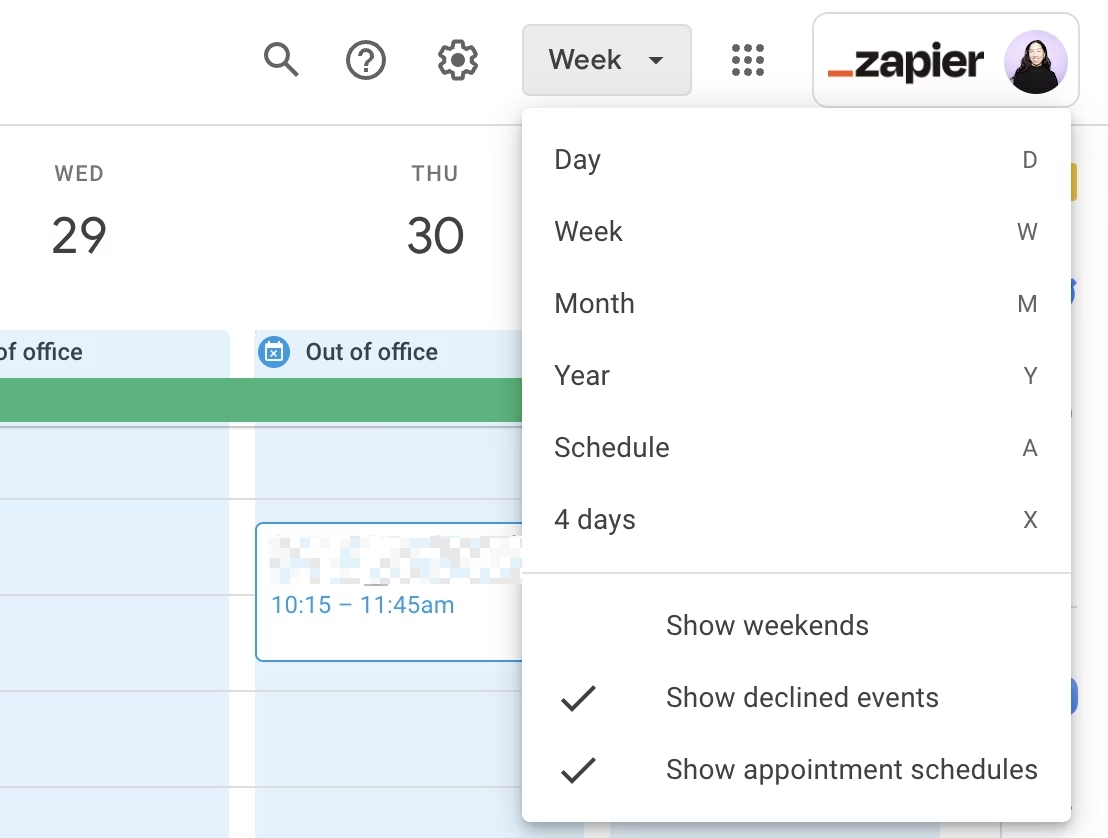
Task: Click the Zapier logo
Action: tap(906, 62)
